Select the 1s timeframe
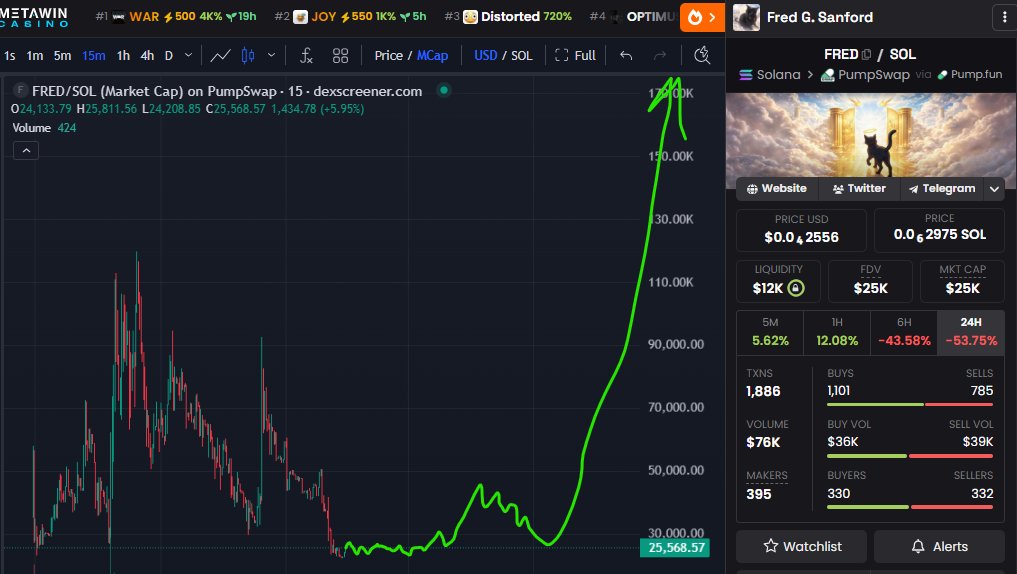The width and height of the screenshot is (1017, 574). click(x=10, y=56)
